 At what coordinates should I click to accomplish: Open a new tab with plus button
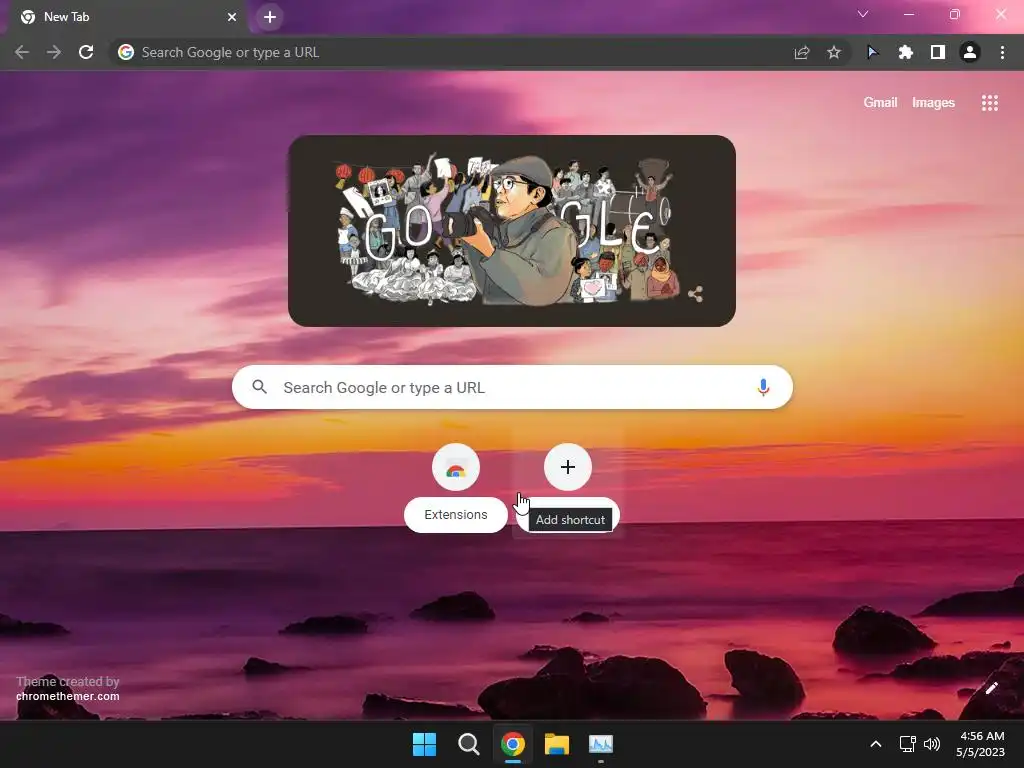(x=270, y=17)
